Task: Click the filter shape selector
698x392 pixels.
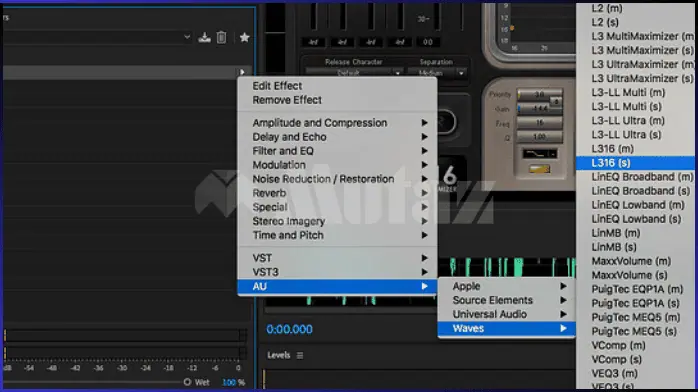Action: click(540, 154)
